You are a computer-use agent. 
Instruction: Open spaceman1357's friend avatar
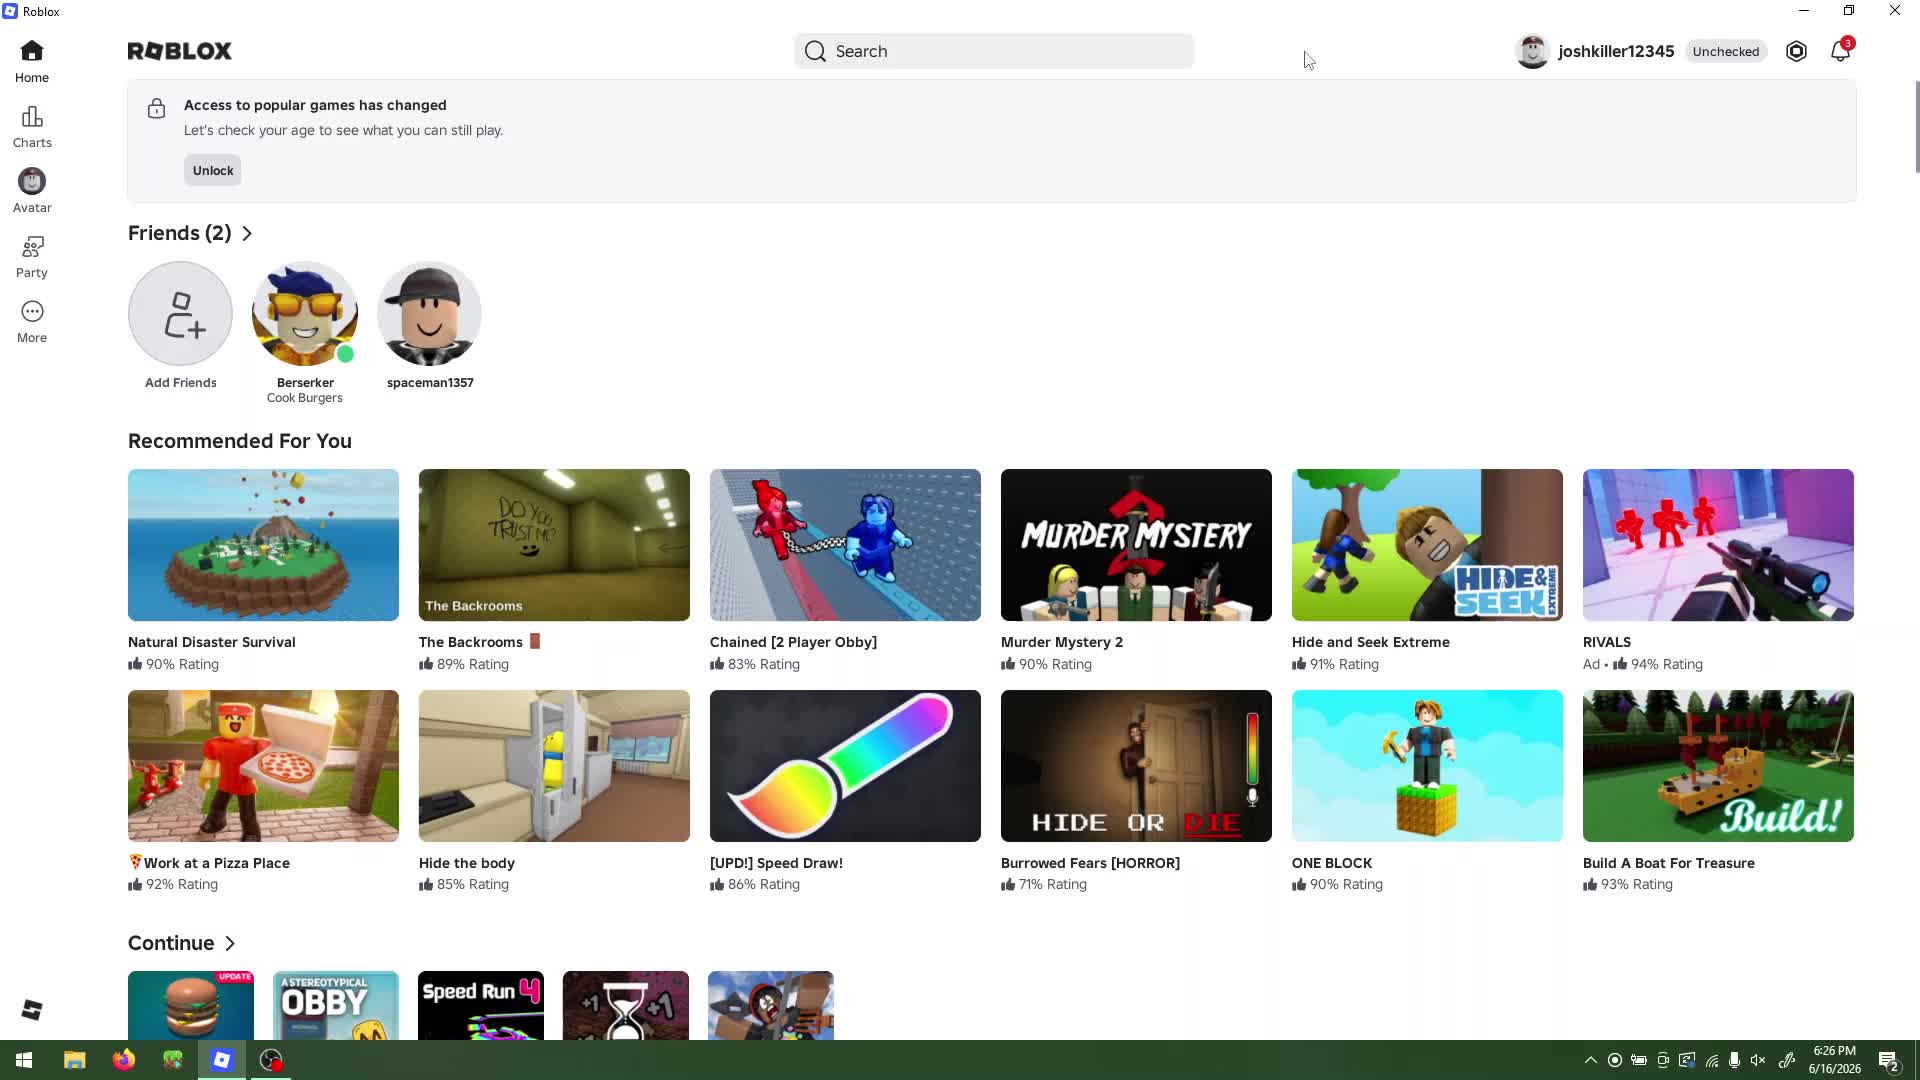430,313
